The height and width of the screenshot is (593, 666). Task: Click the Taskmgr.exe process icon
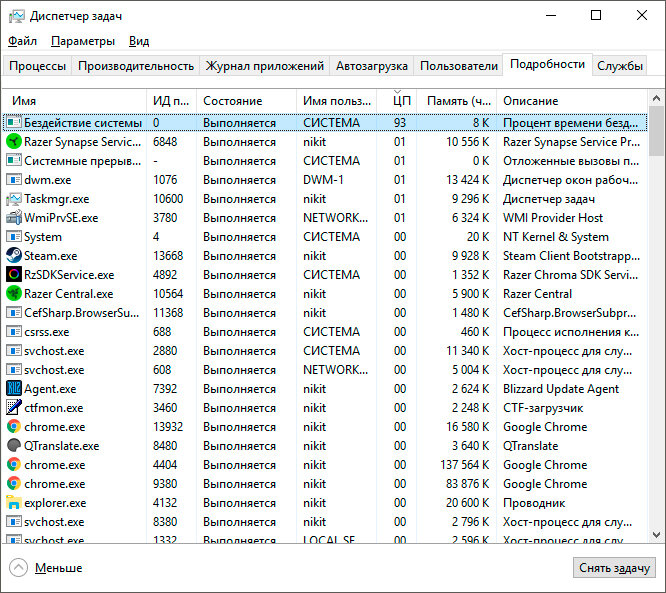pos(14,198)
